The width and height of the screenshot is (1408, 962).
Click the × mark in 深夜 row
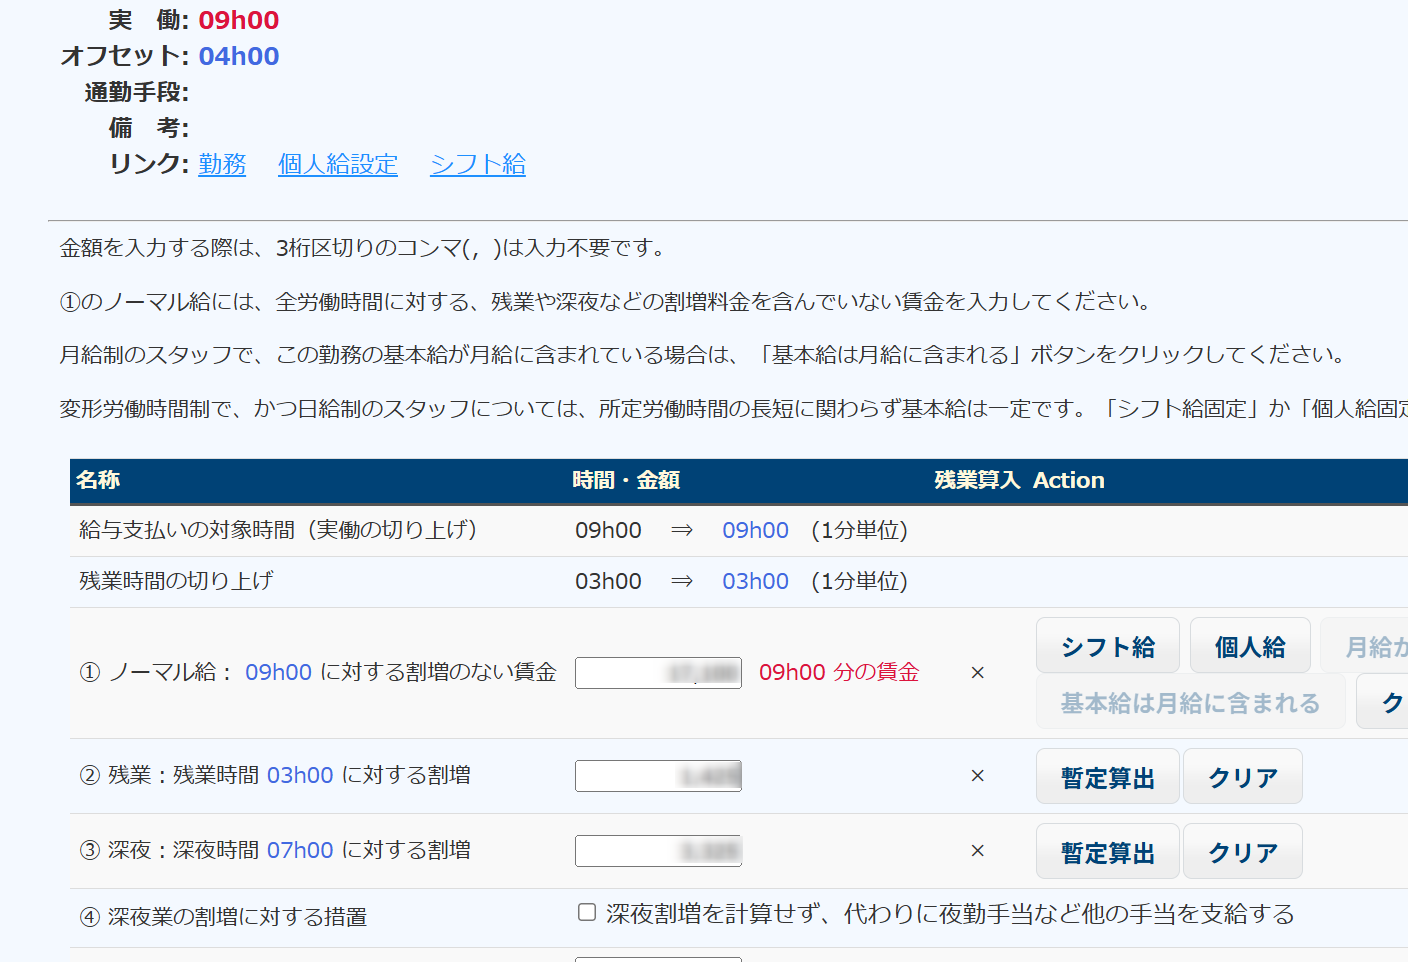[x=978, y=851]
